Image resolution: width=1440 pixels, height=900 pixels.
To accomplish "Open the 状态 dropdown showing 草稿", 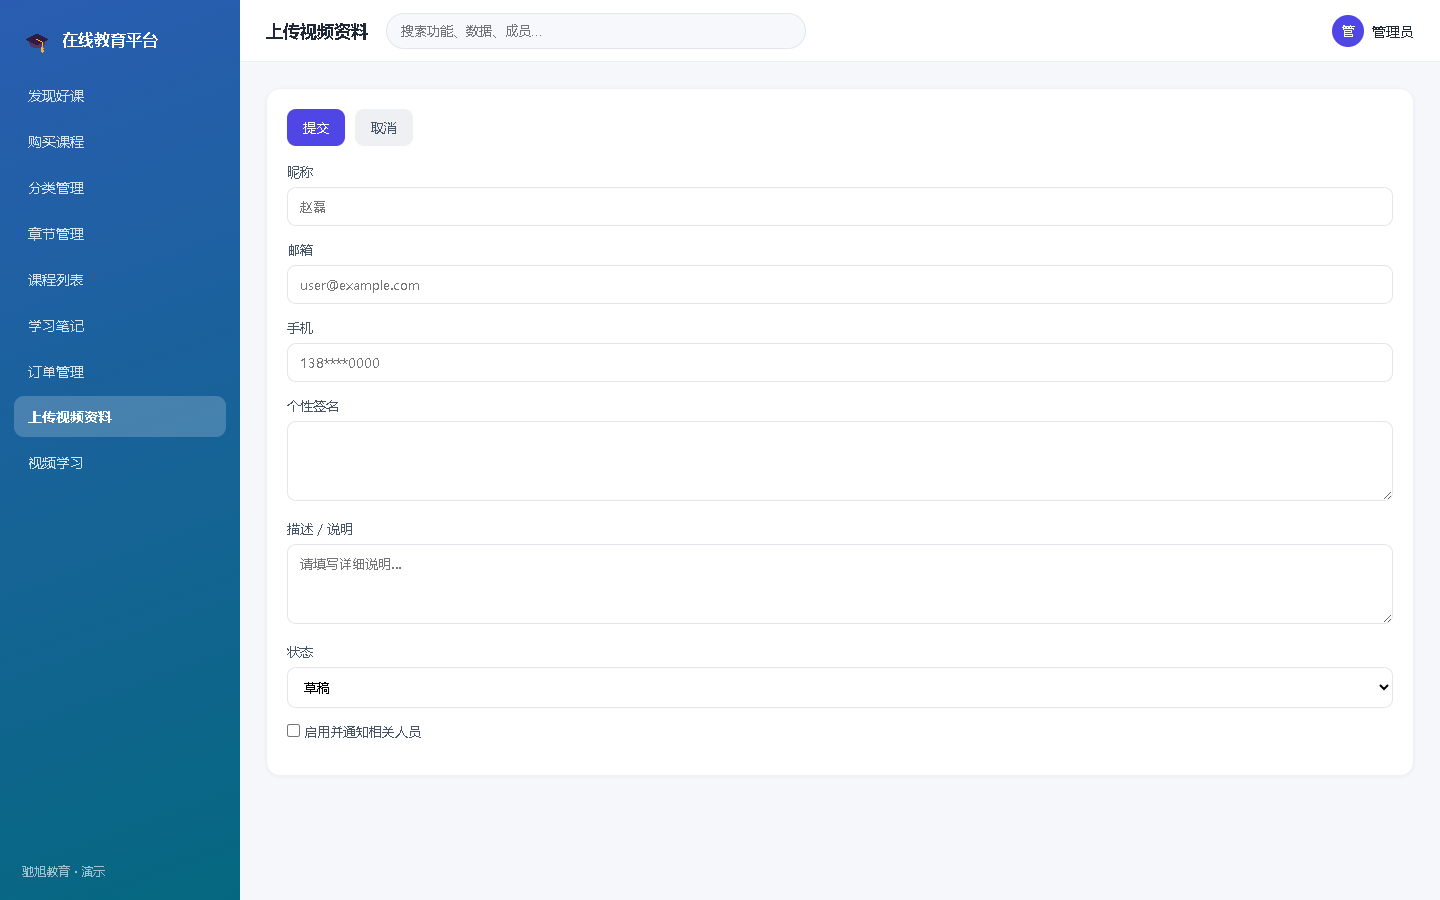I will point(840,688).
